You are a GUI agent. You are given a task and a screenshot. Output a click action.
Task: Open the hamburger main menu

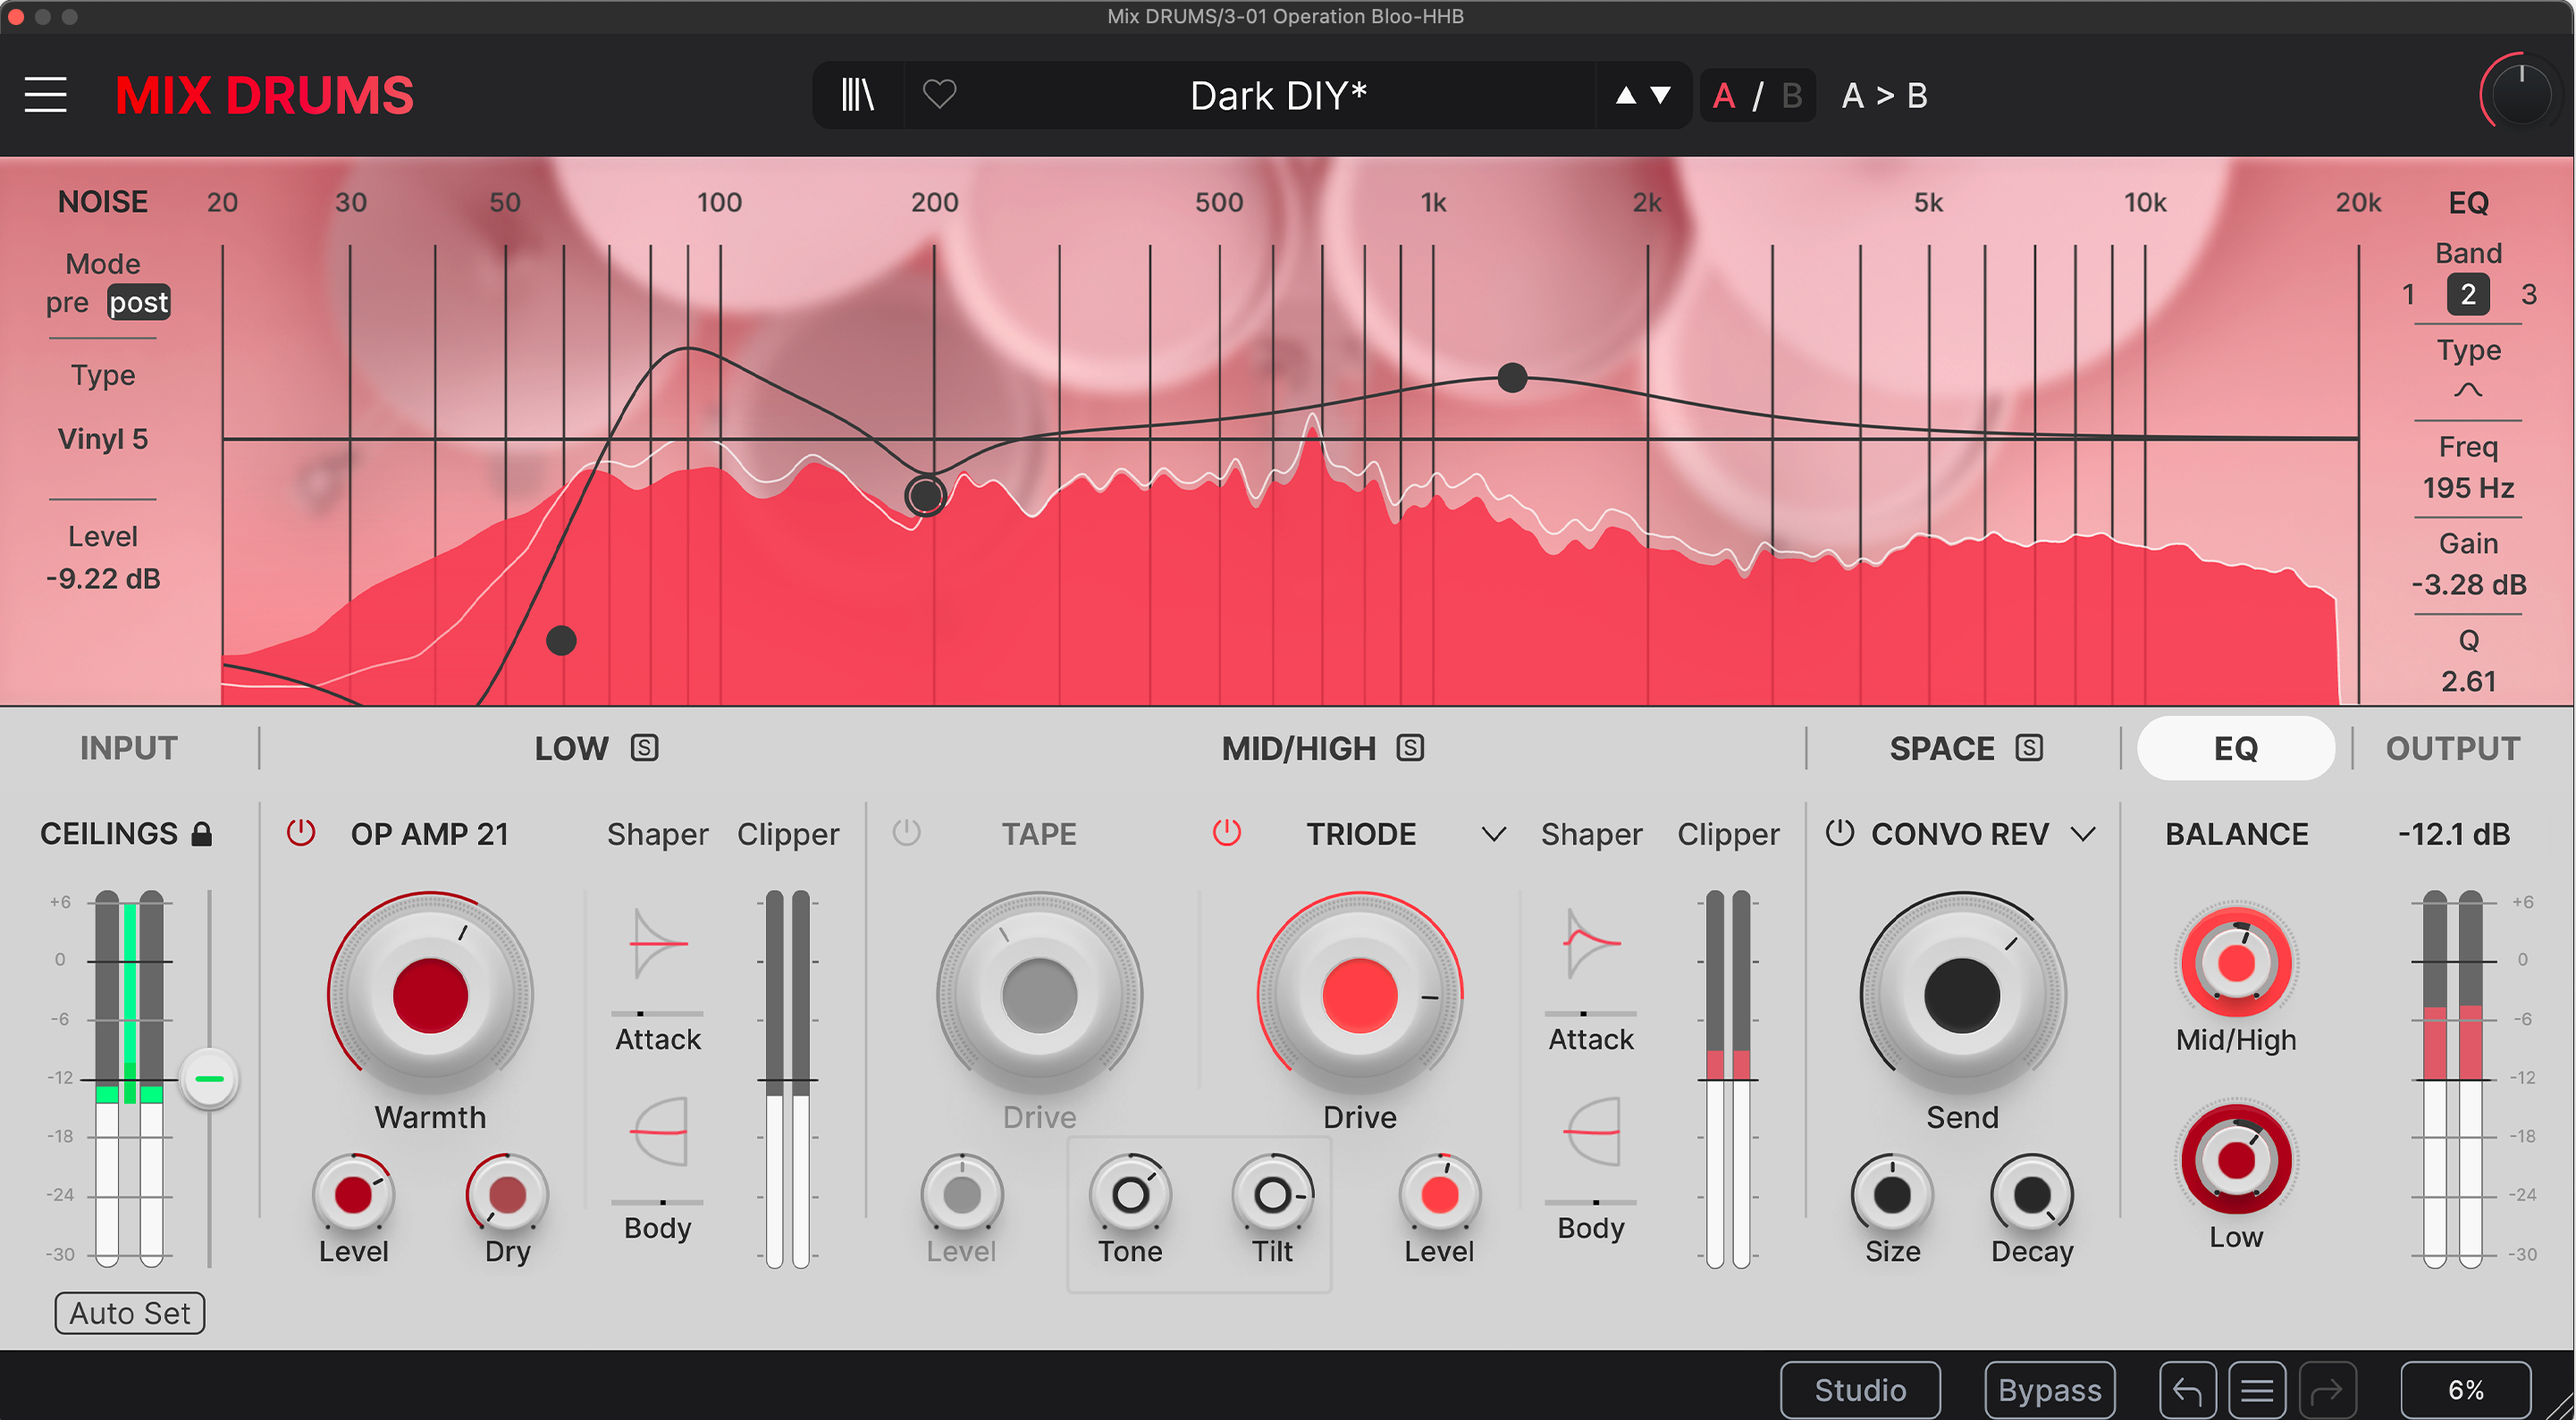coord(46,95)
